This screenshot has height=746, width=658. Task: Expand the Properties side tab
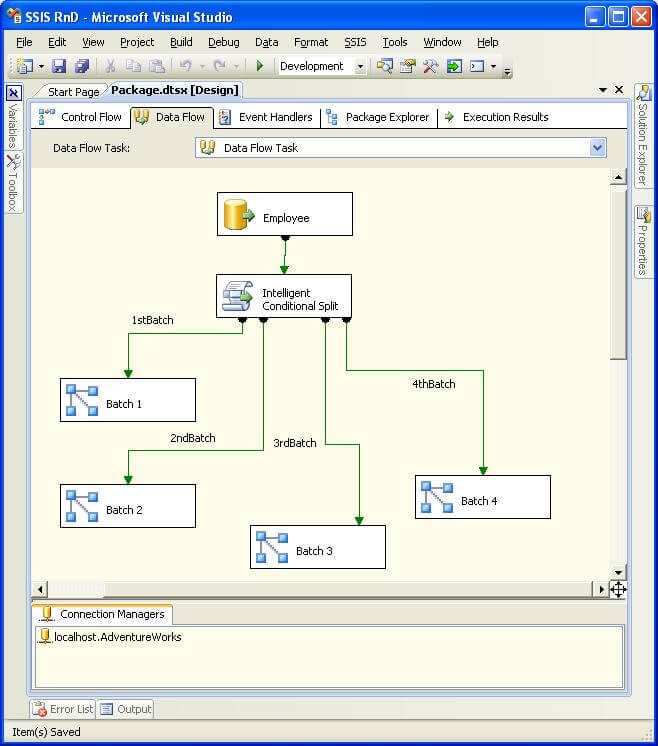(643, 242)
